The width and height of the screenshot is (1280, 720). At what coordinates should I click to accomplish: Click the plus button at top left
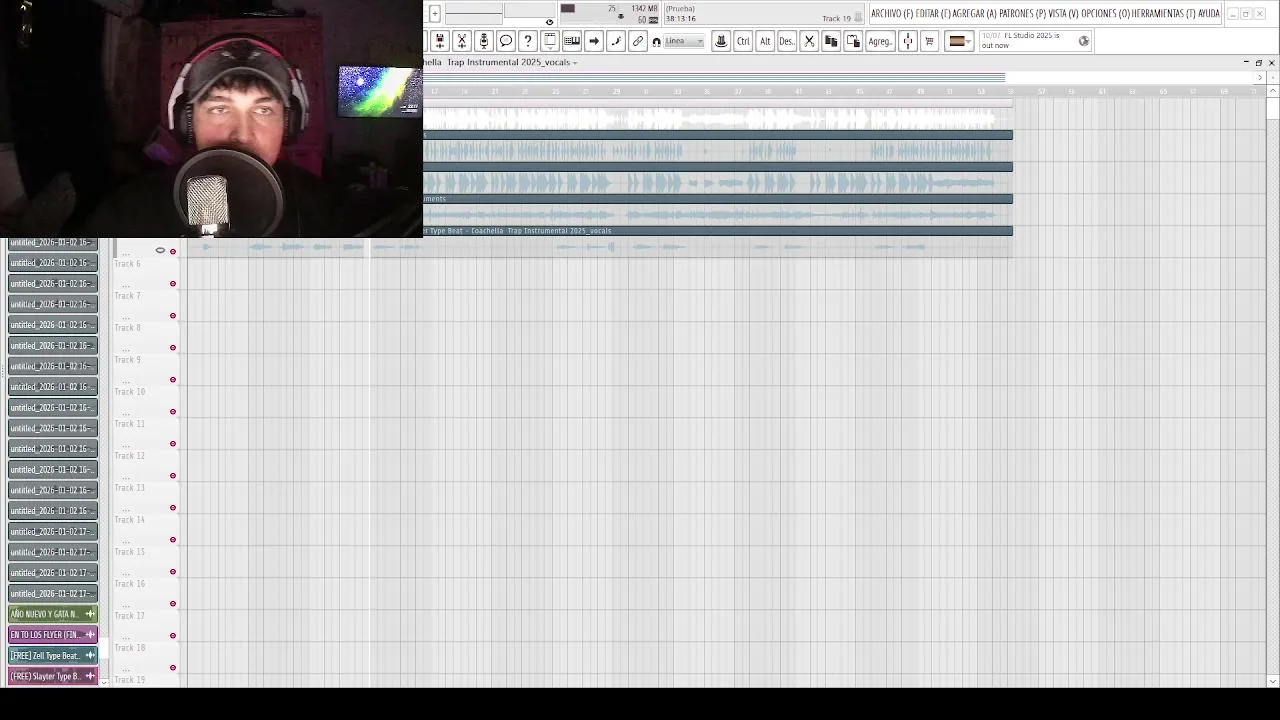pos(434,13)
